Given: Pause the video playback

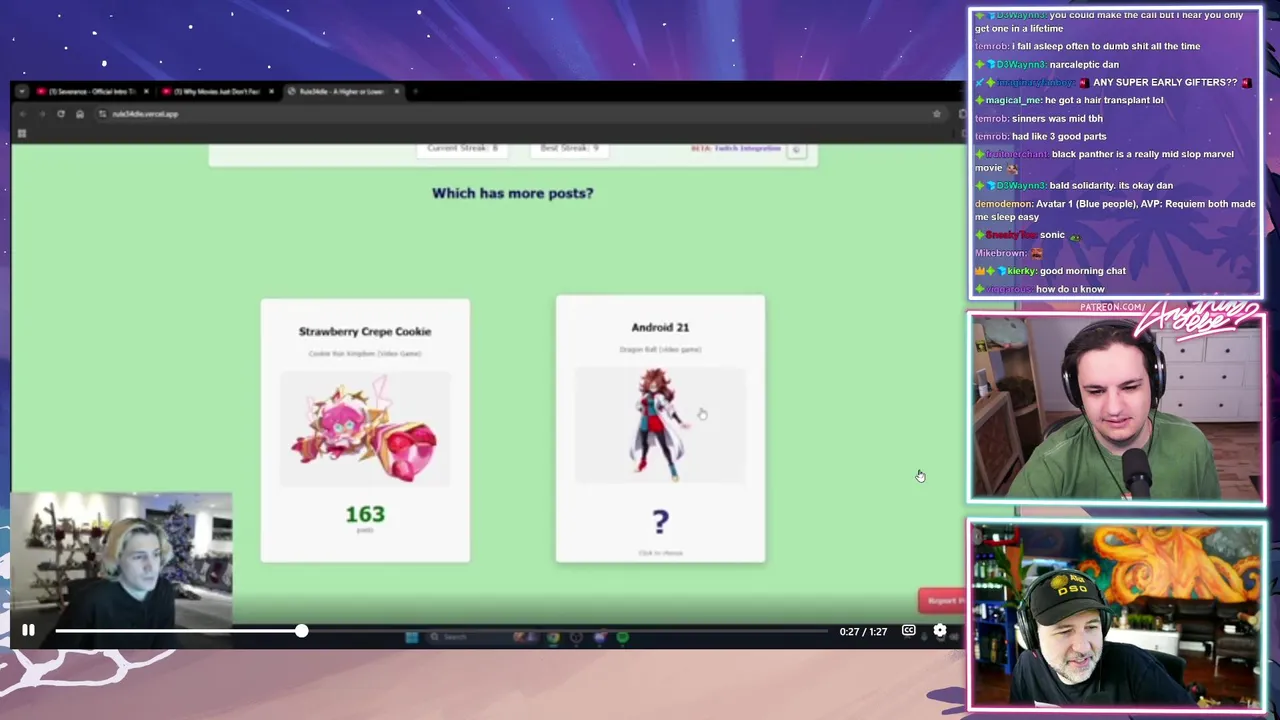Looking at the screenshot, I should point(28,630).
